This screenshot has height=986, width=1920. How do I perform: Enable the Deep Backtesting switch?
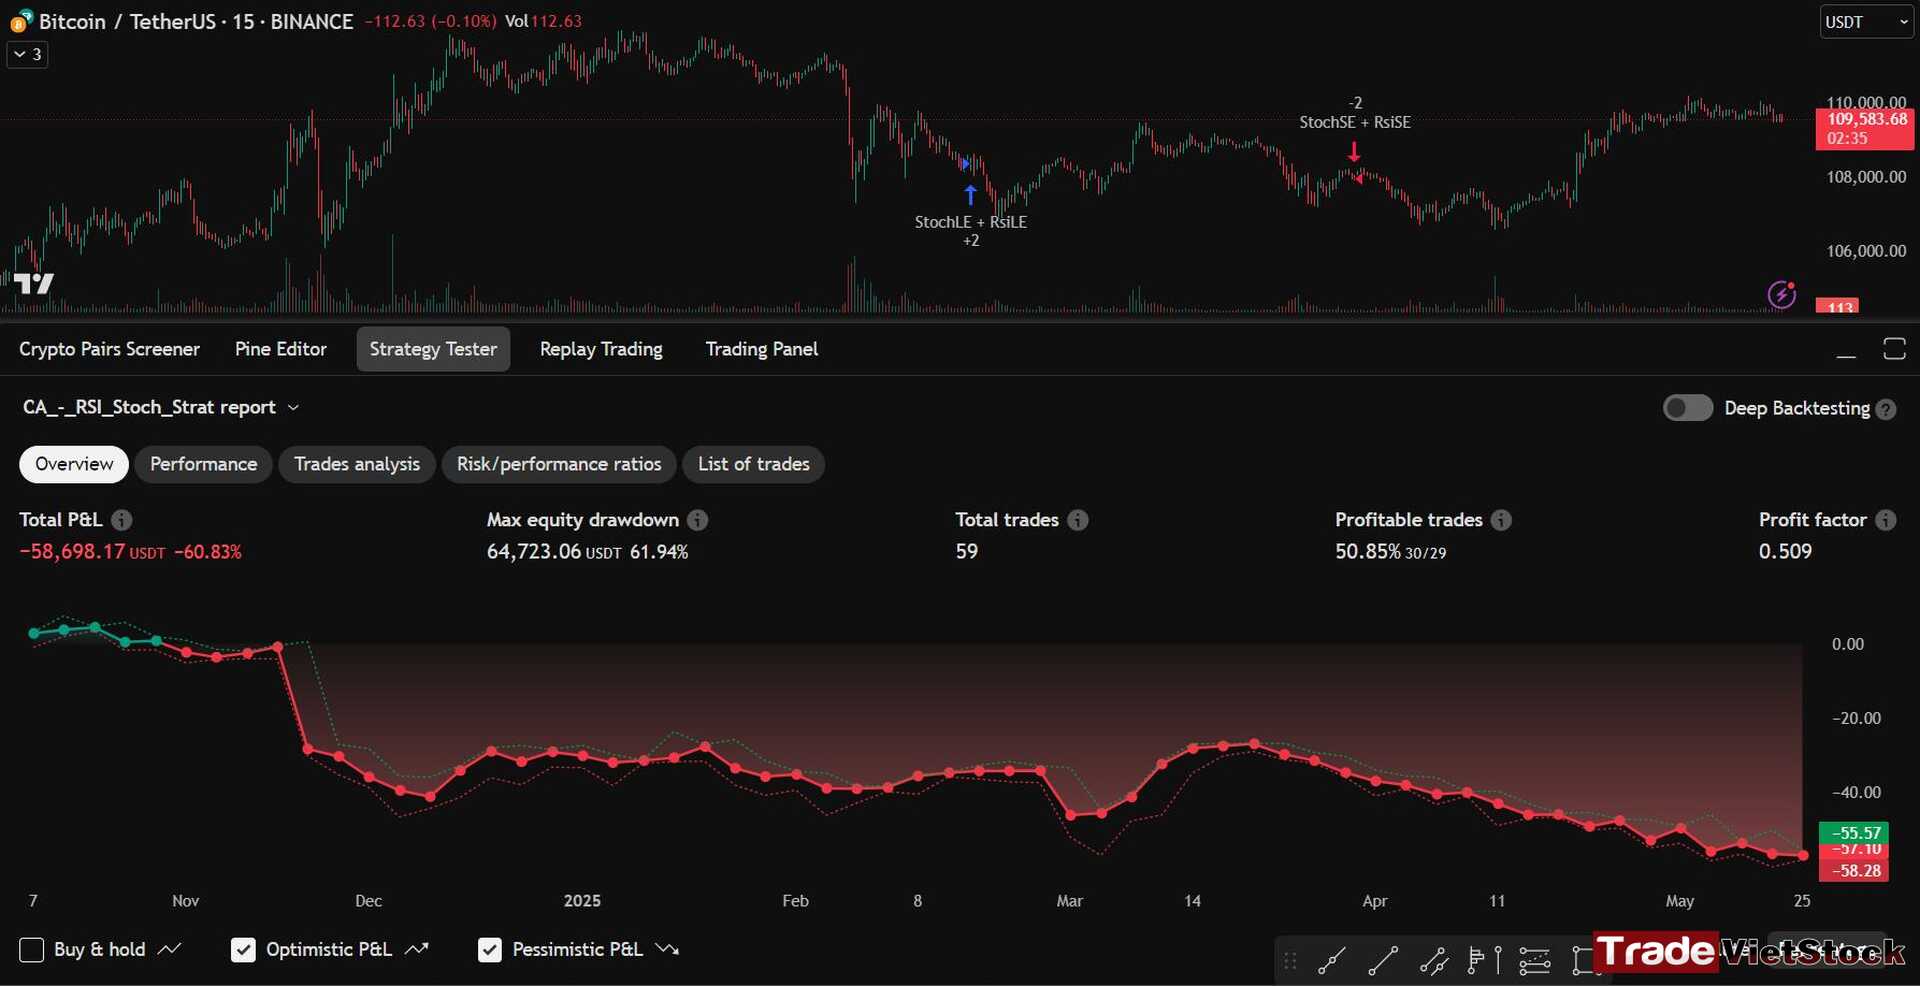[x=1688, y=408]
